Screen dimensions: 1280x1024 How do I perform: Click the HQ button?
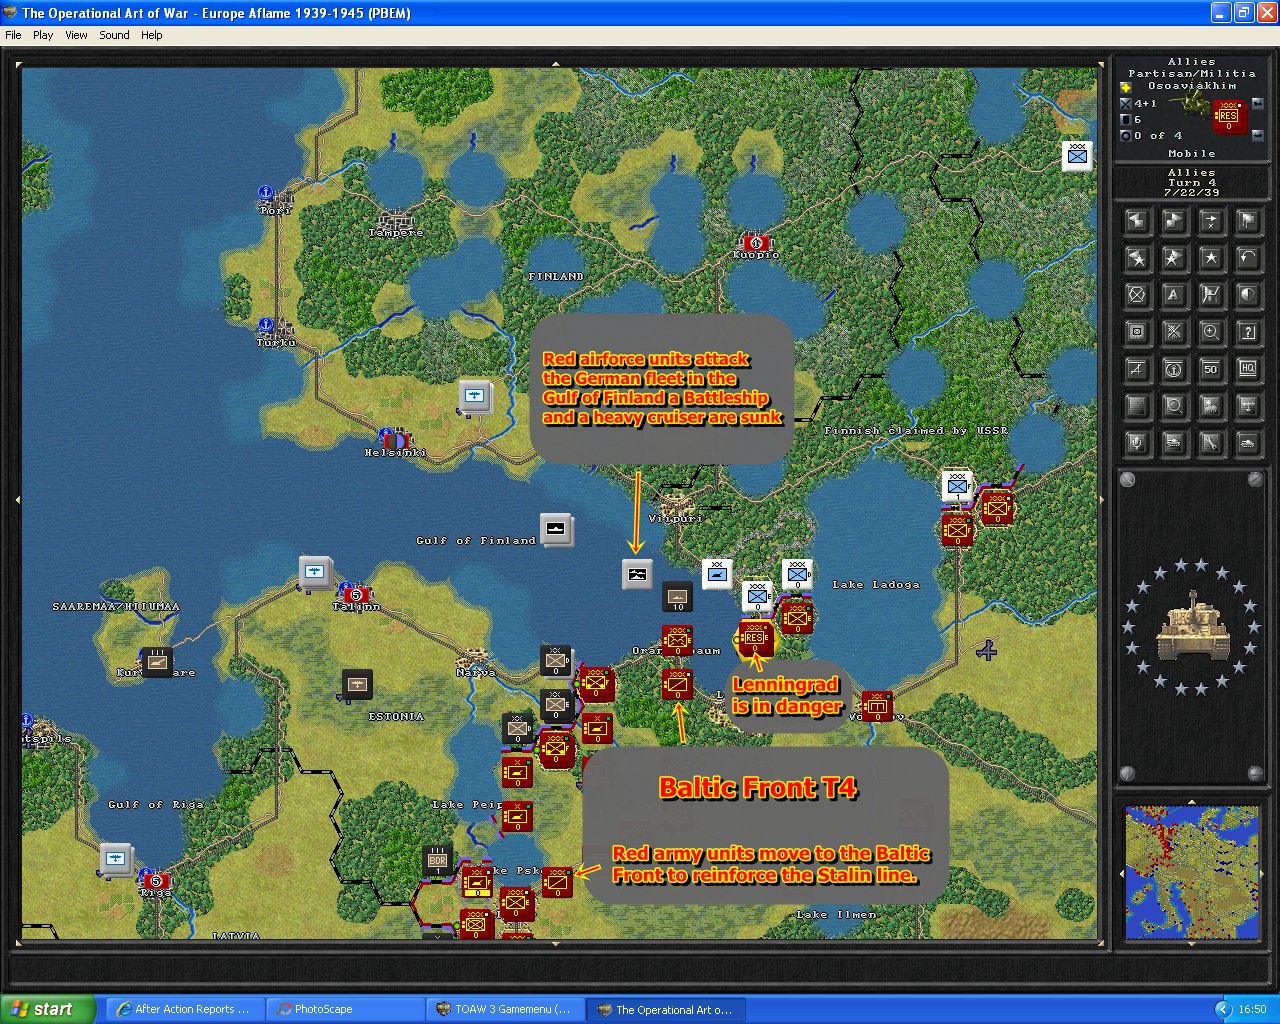[x=1248, y=369]
